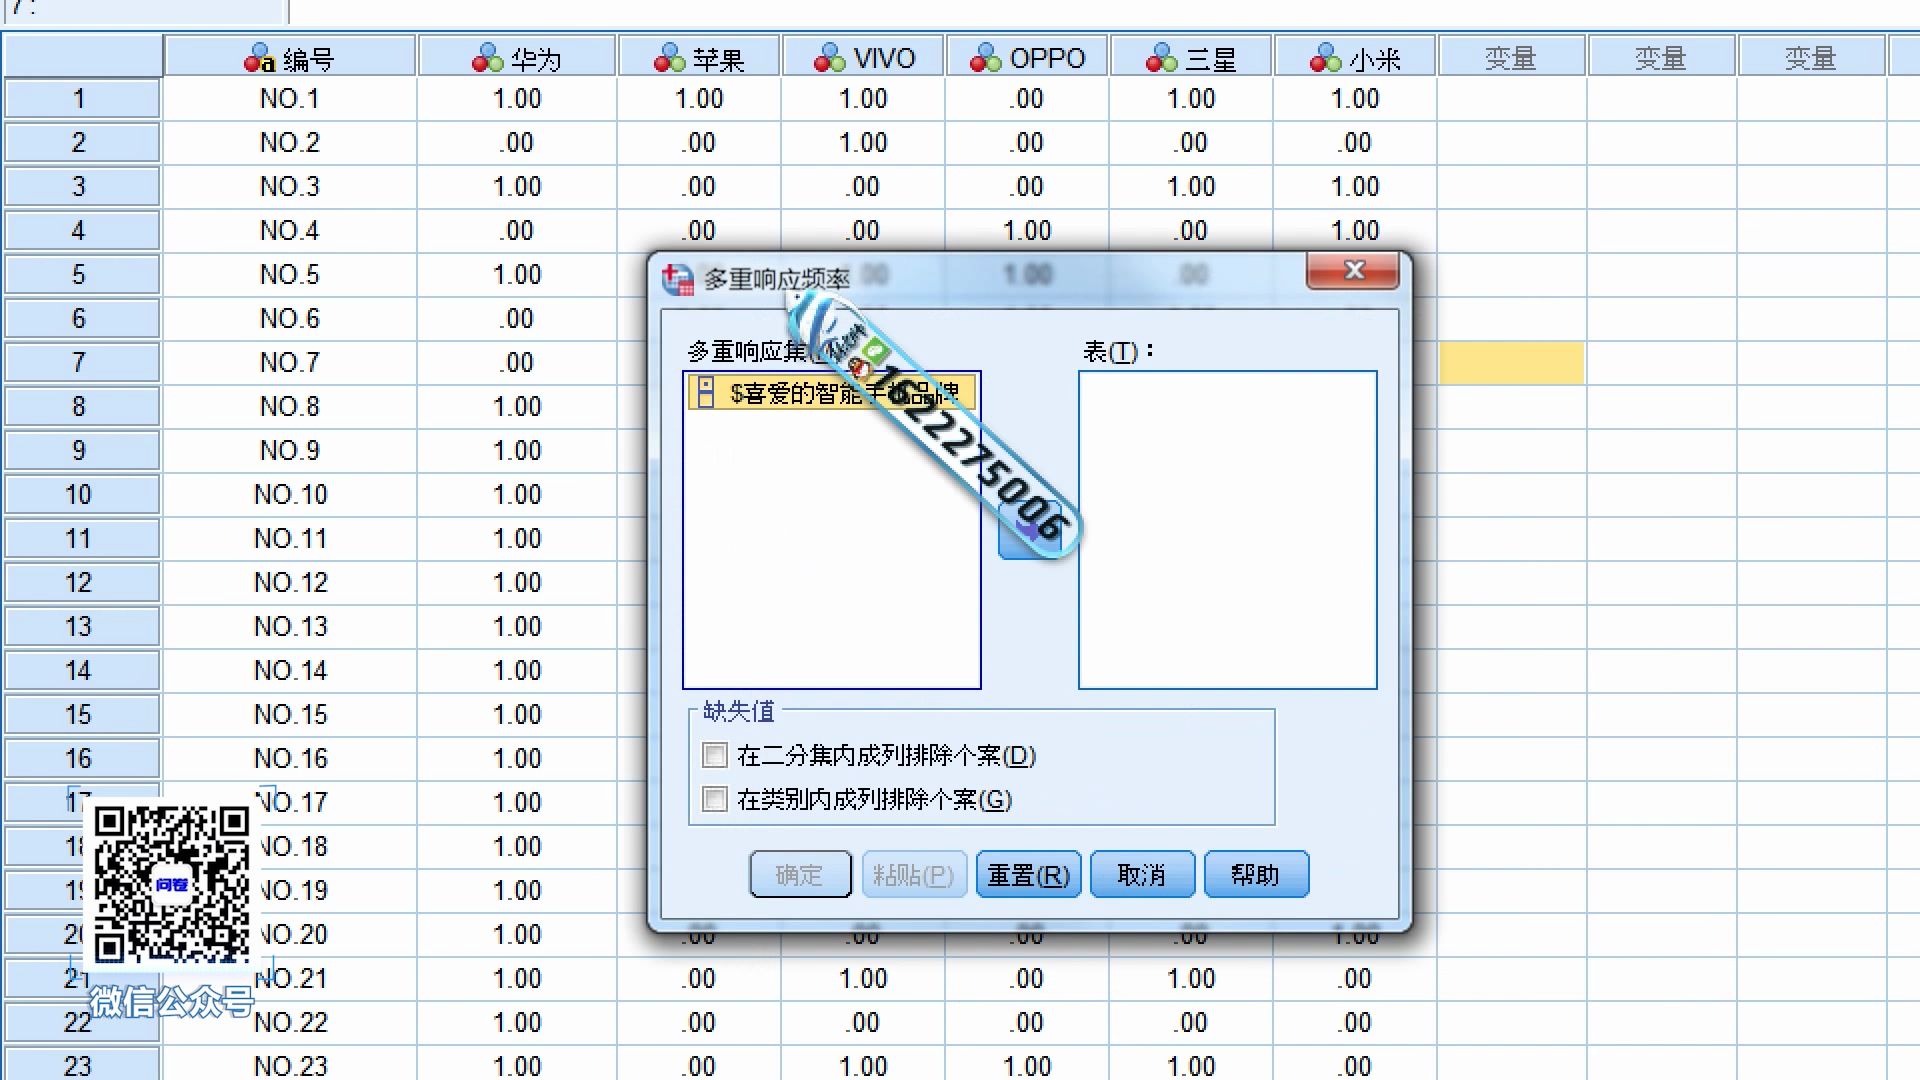Screen dimensions: 1920x1080
Task: Click the 苹果 column header
Action: [x=699, y=58]
